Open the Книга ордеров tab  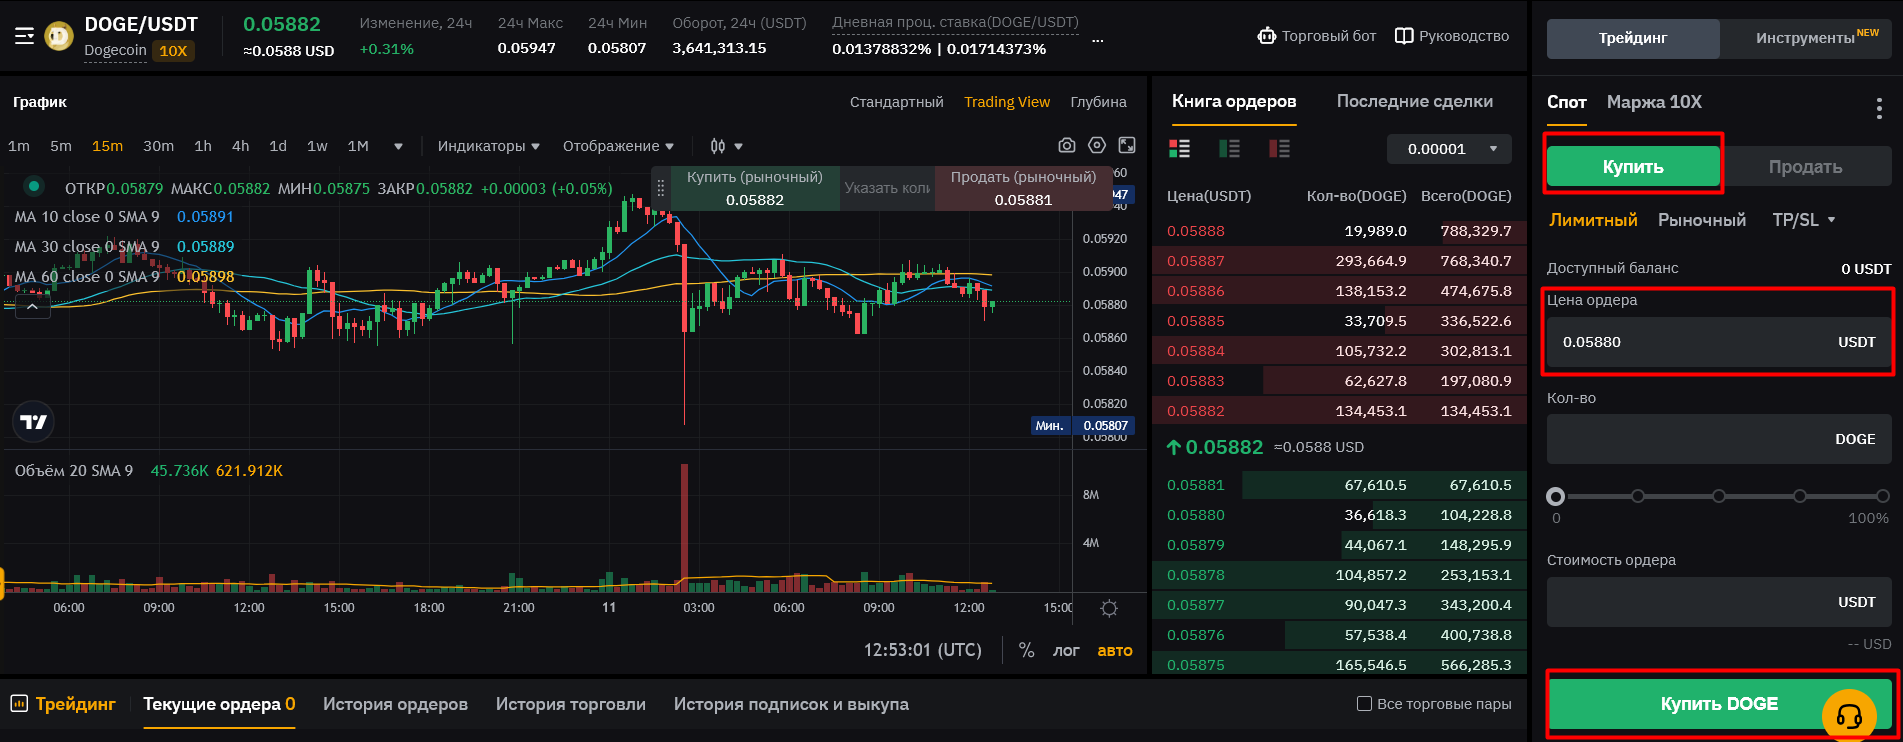(x=1234, y=101)
